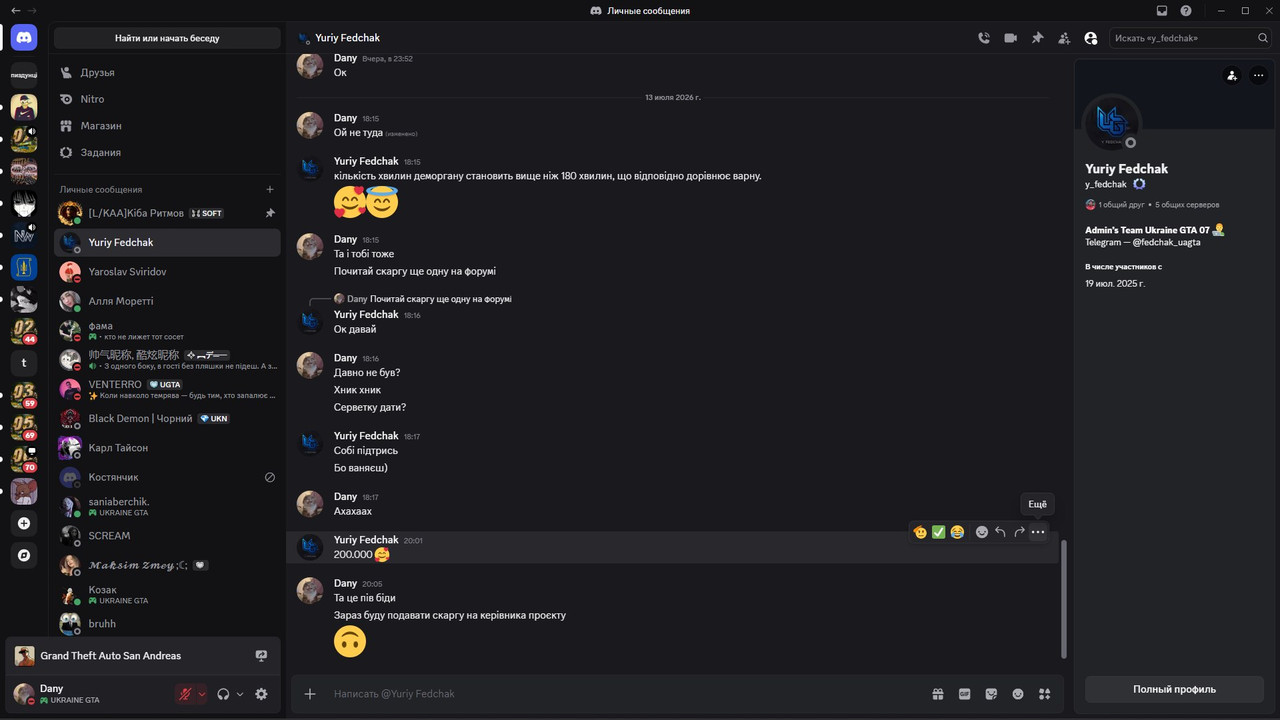Toggle the muted microphone button
The image size is (1280, 720).
(185, 694)
